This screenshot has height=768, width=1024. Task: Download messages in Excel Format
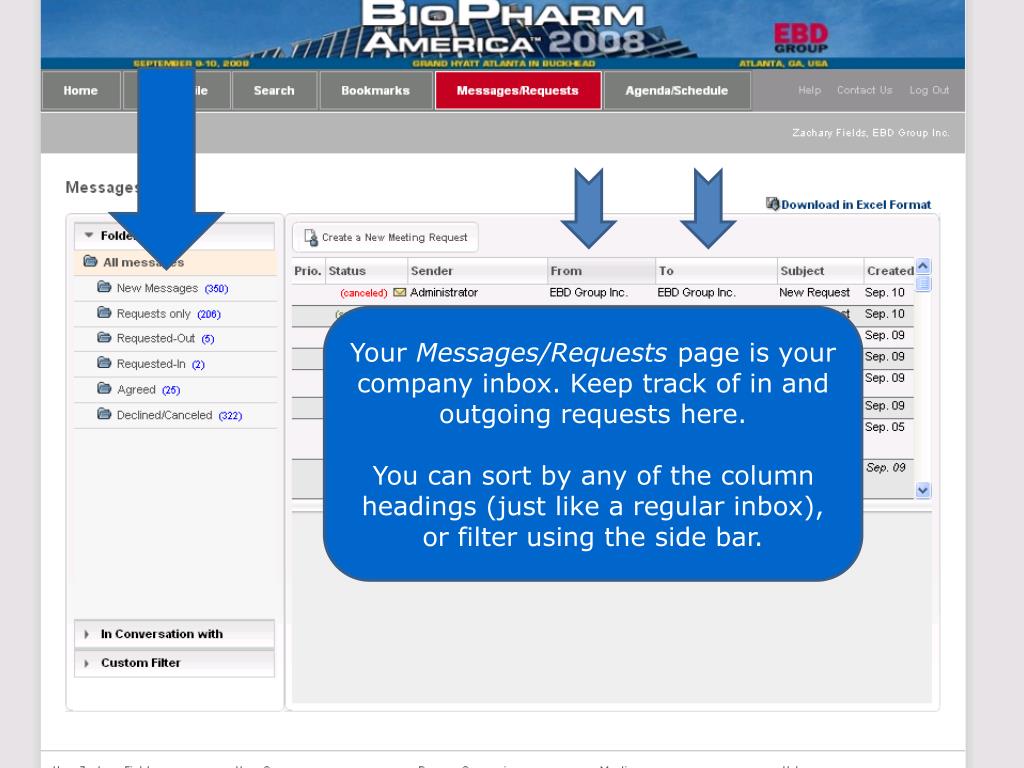(x=856, y=204)
